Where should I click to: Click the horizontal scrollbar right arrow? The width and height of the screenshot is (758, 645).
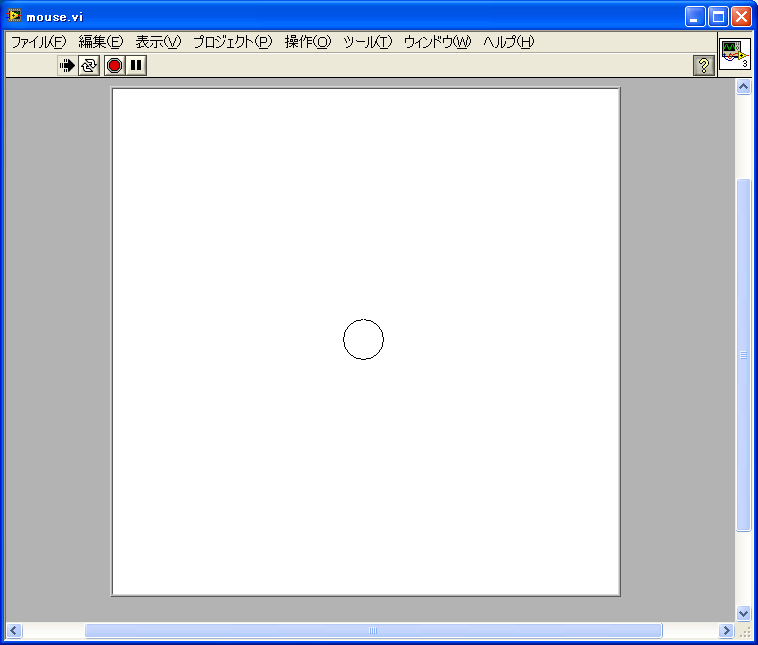[x=726, y=630]
